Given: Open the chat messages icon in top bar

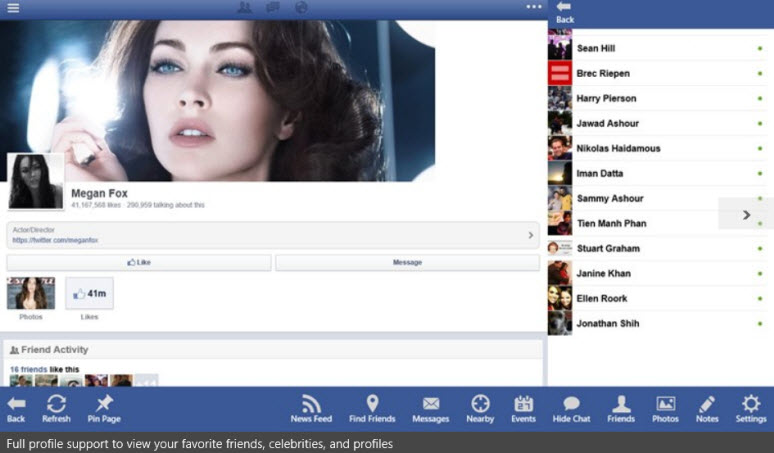Looking at the screenshot, I should 273,7.
